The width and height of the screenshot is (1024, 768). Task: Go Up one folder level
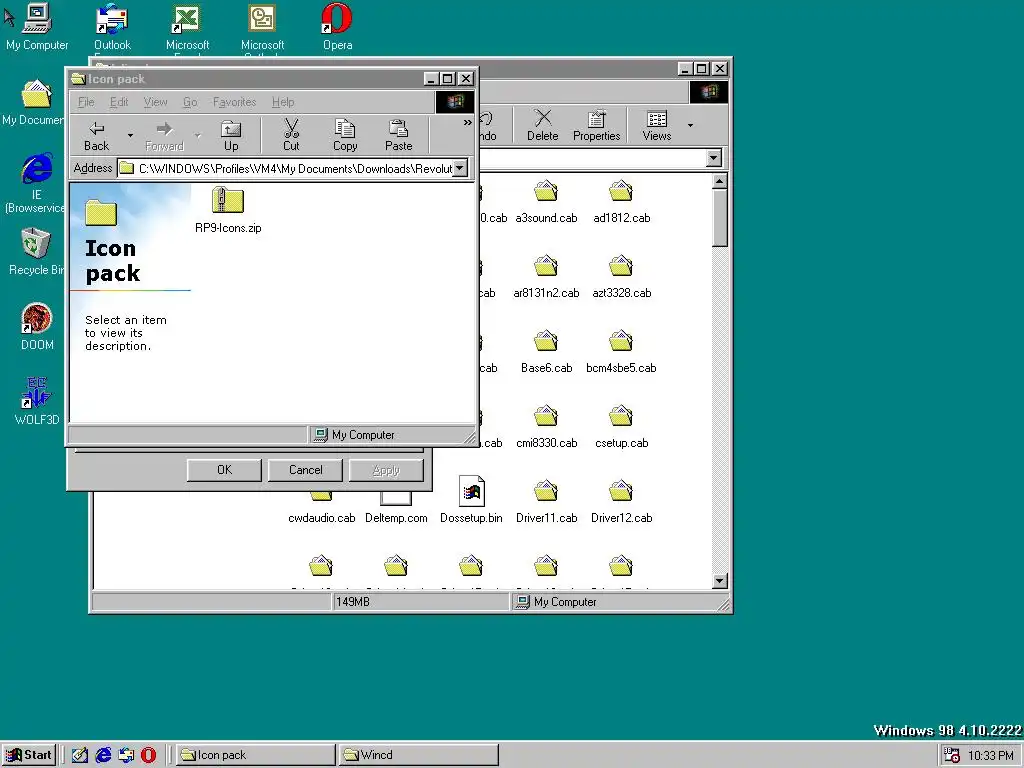[x=231, y=136]
